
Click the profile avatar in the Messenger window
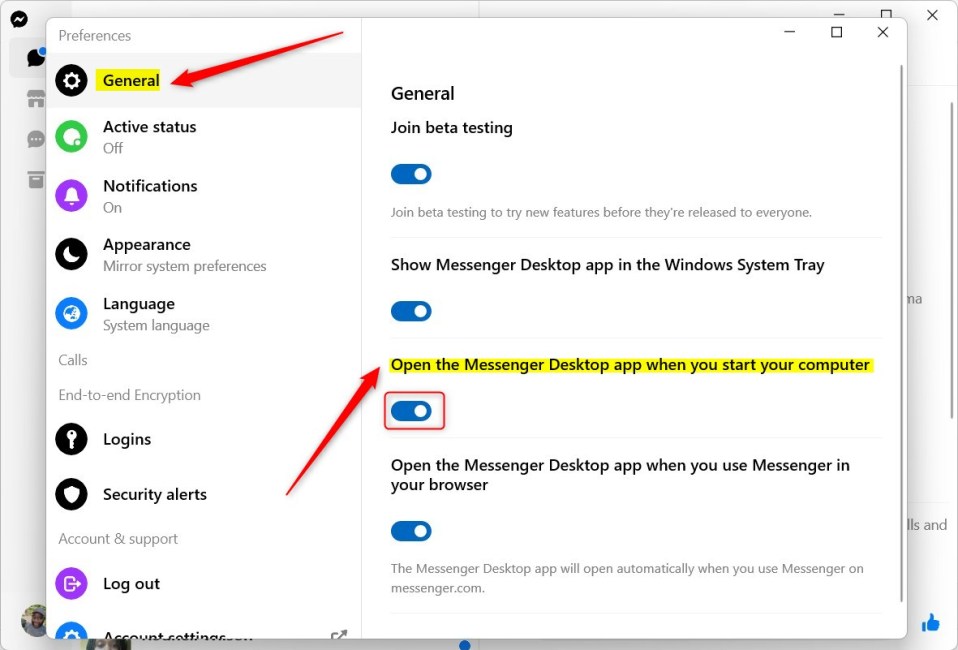coord(34,621)
